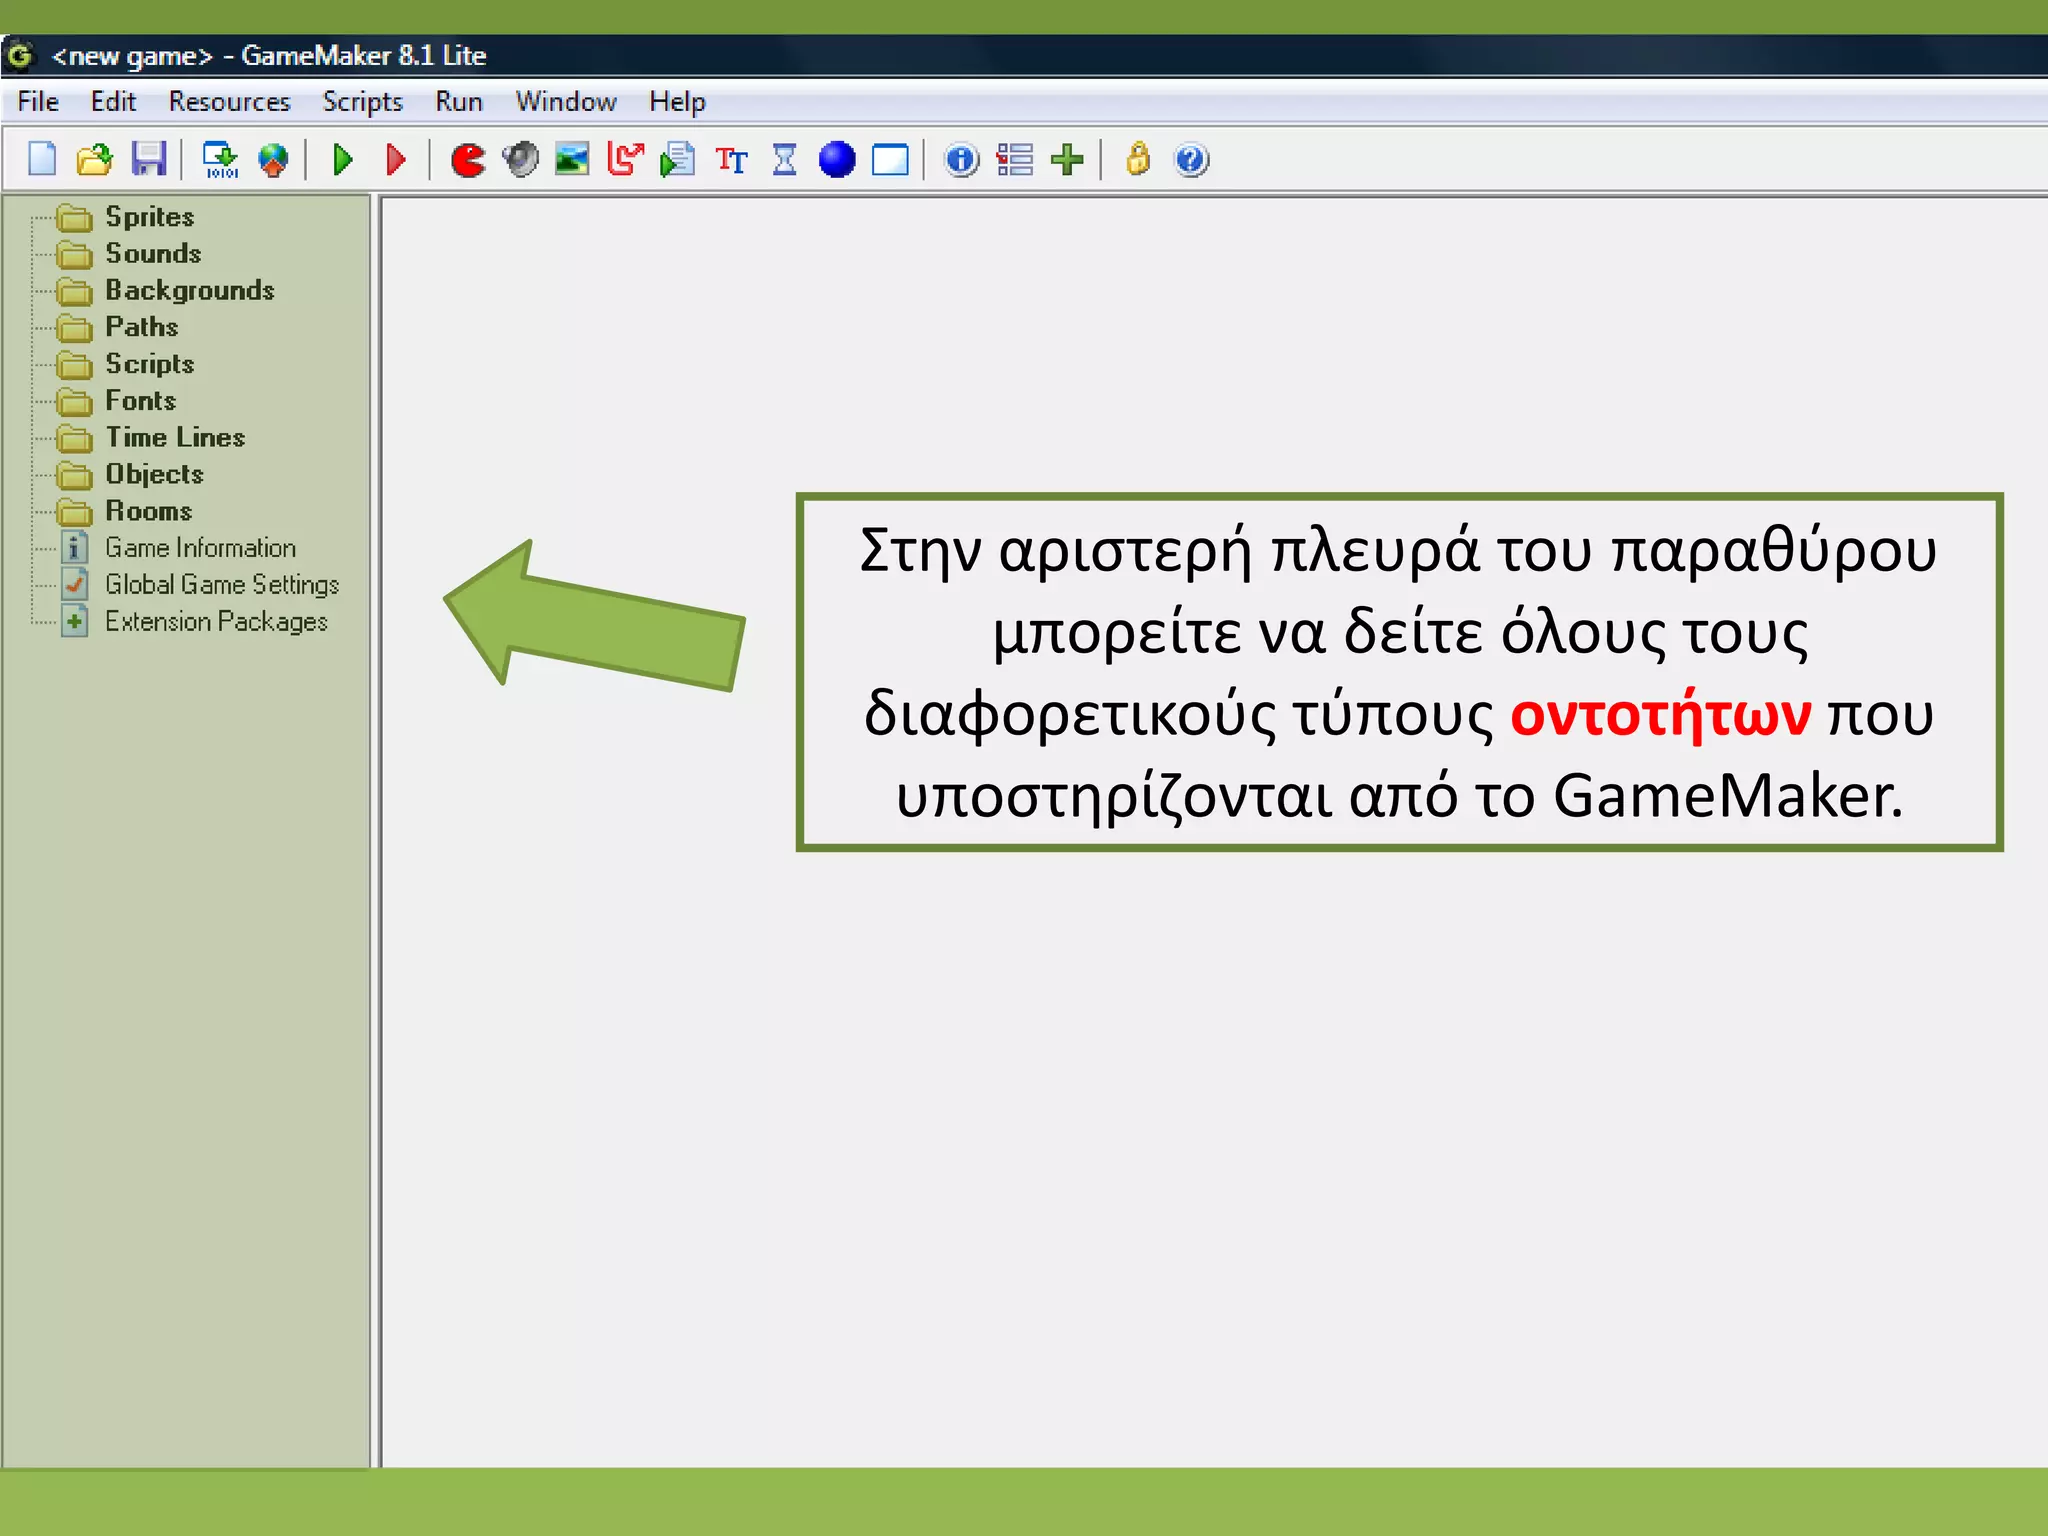Click the upgrade to Pro lock icon
This screenshot has width=2048, height=1536.
pyautogui.click(x=1138, y=159)
